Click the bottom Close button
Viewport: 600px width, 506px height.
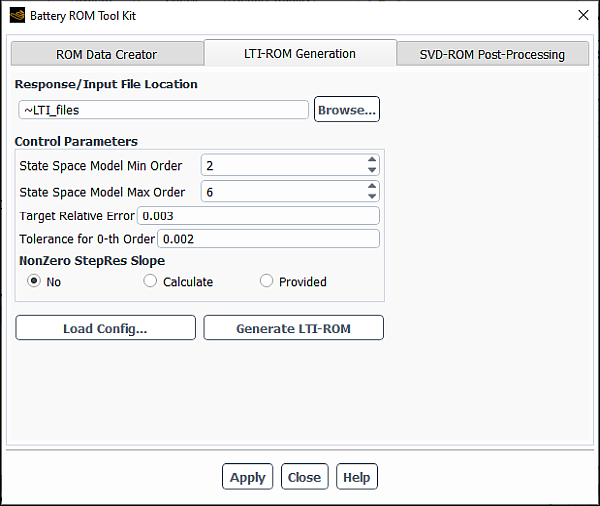[305, 477]
